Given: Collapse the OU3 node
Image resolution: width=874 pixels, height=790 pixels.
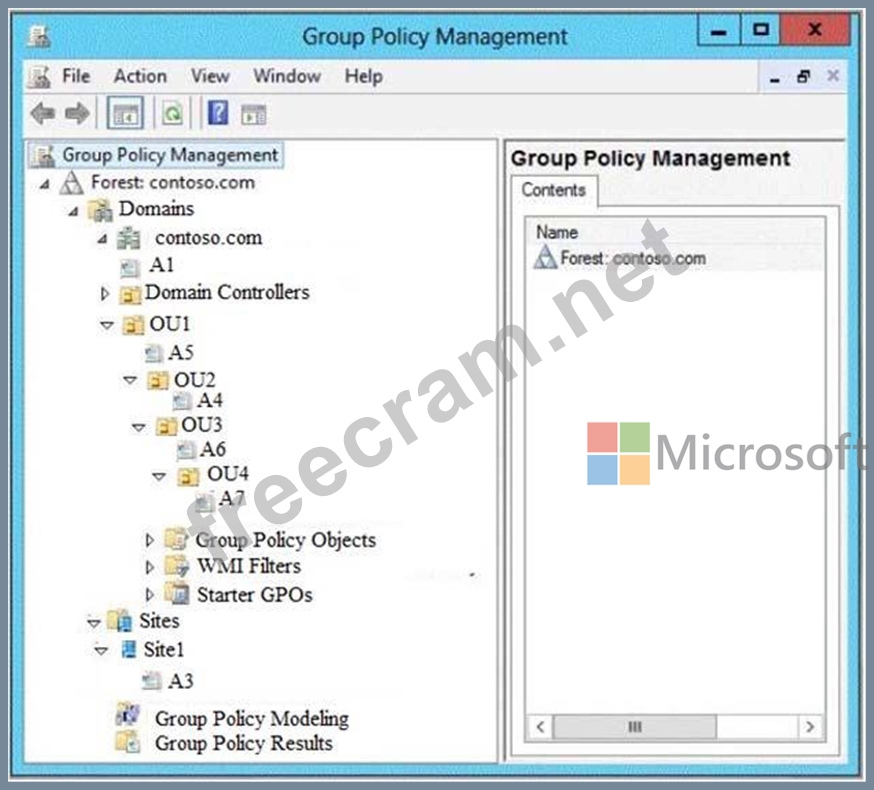Looking at the screenshot, I should [x=139, y=428].
